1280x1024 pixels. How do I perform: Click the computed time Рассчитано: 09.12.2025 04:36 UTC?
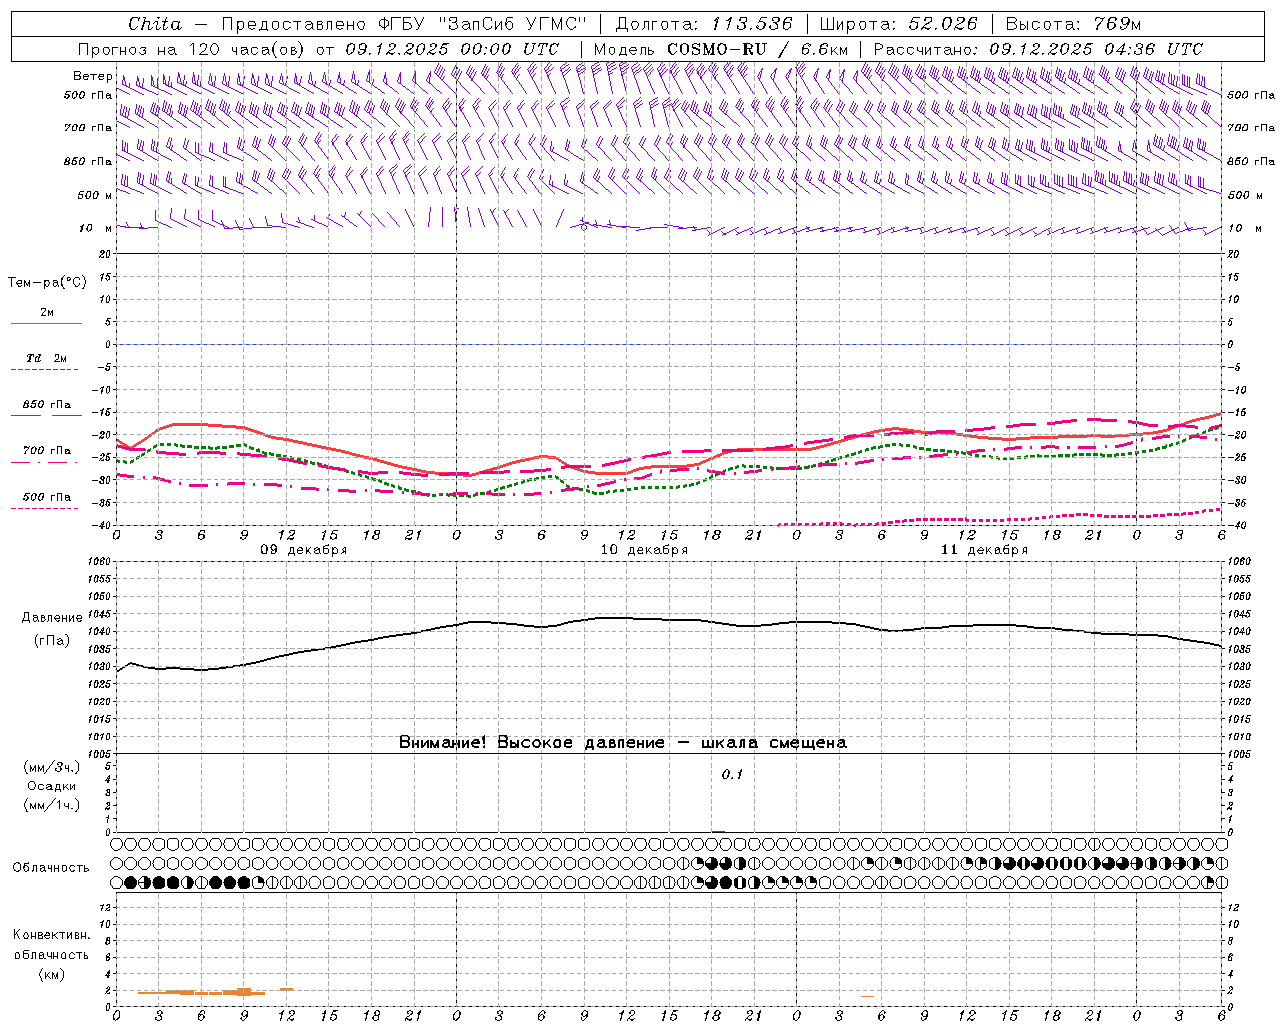point(1038,49)
